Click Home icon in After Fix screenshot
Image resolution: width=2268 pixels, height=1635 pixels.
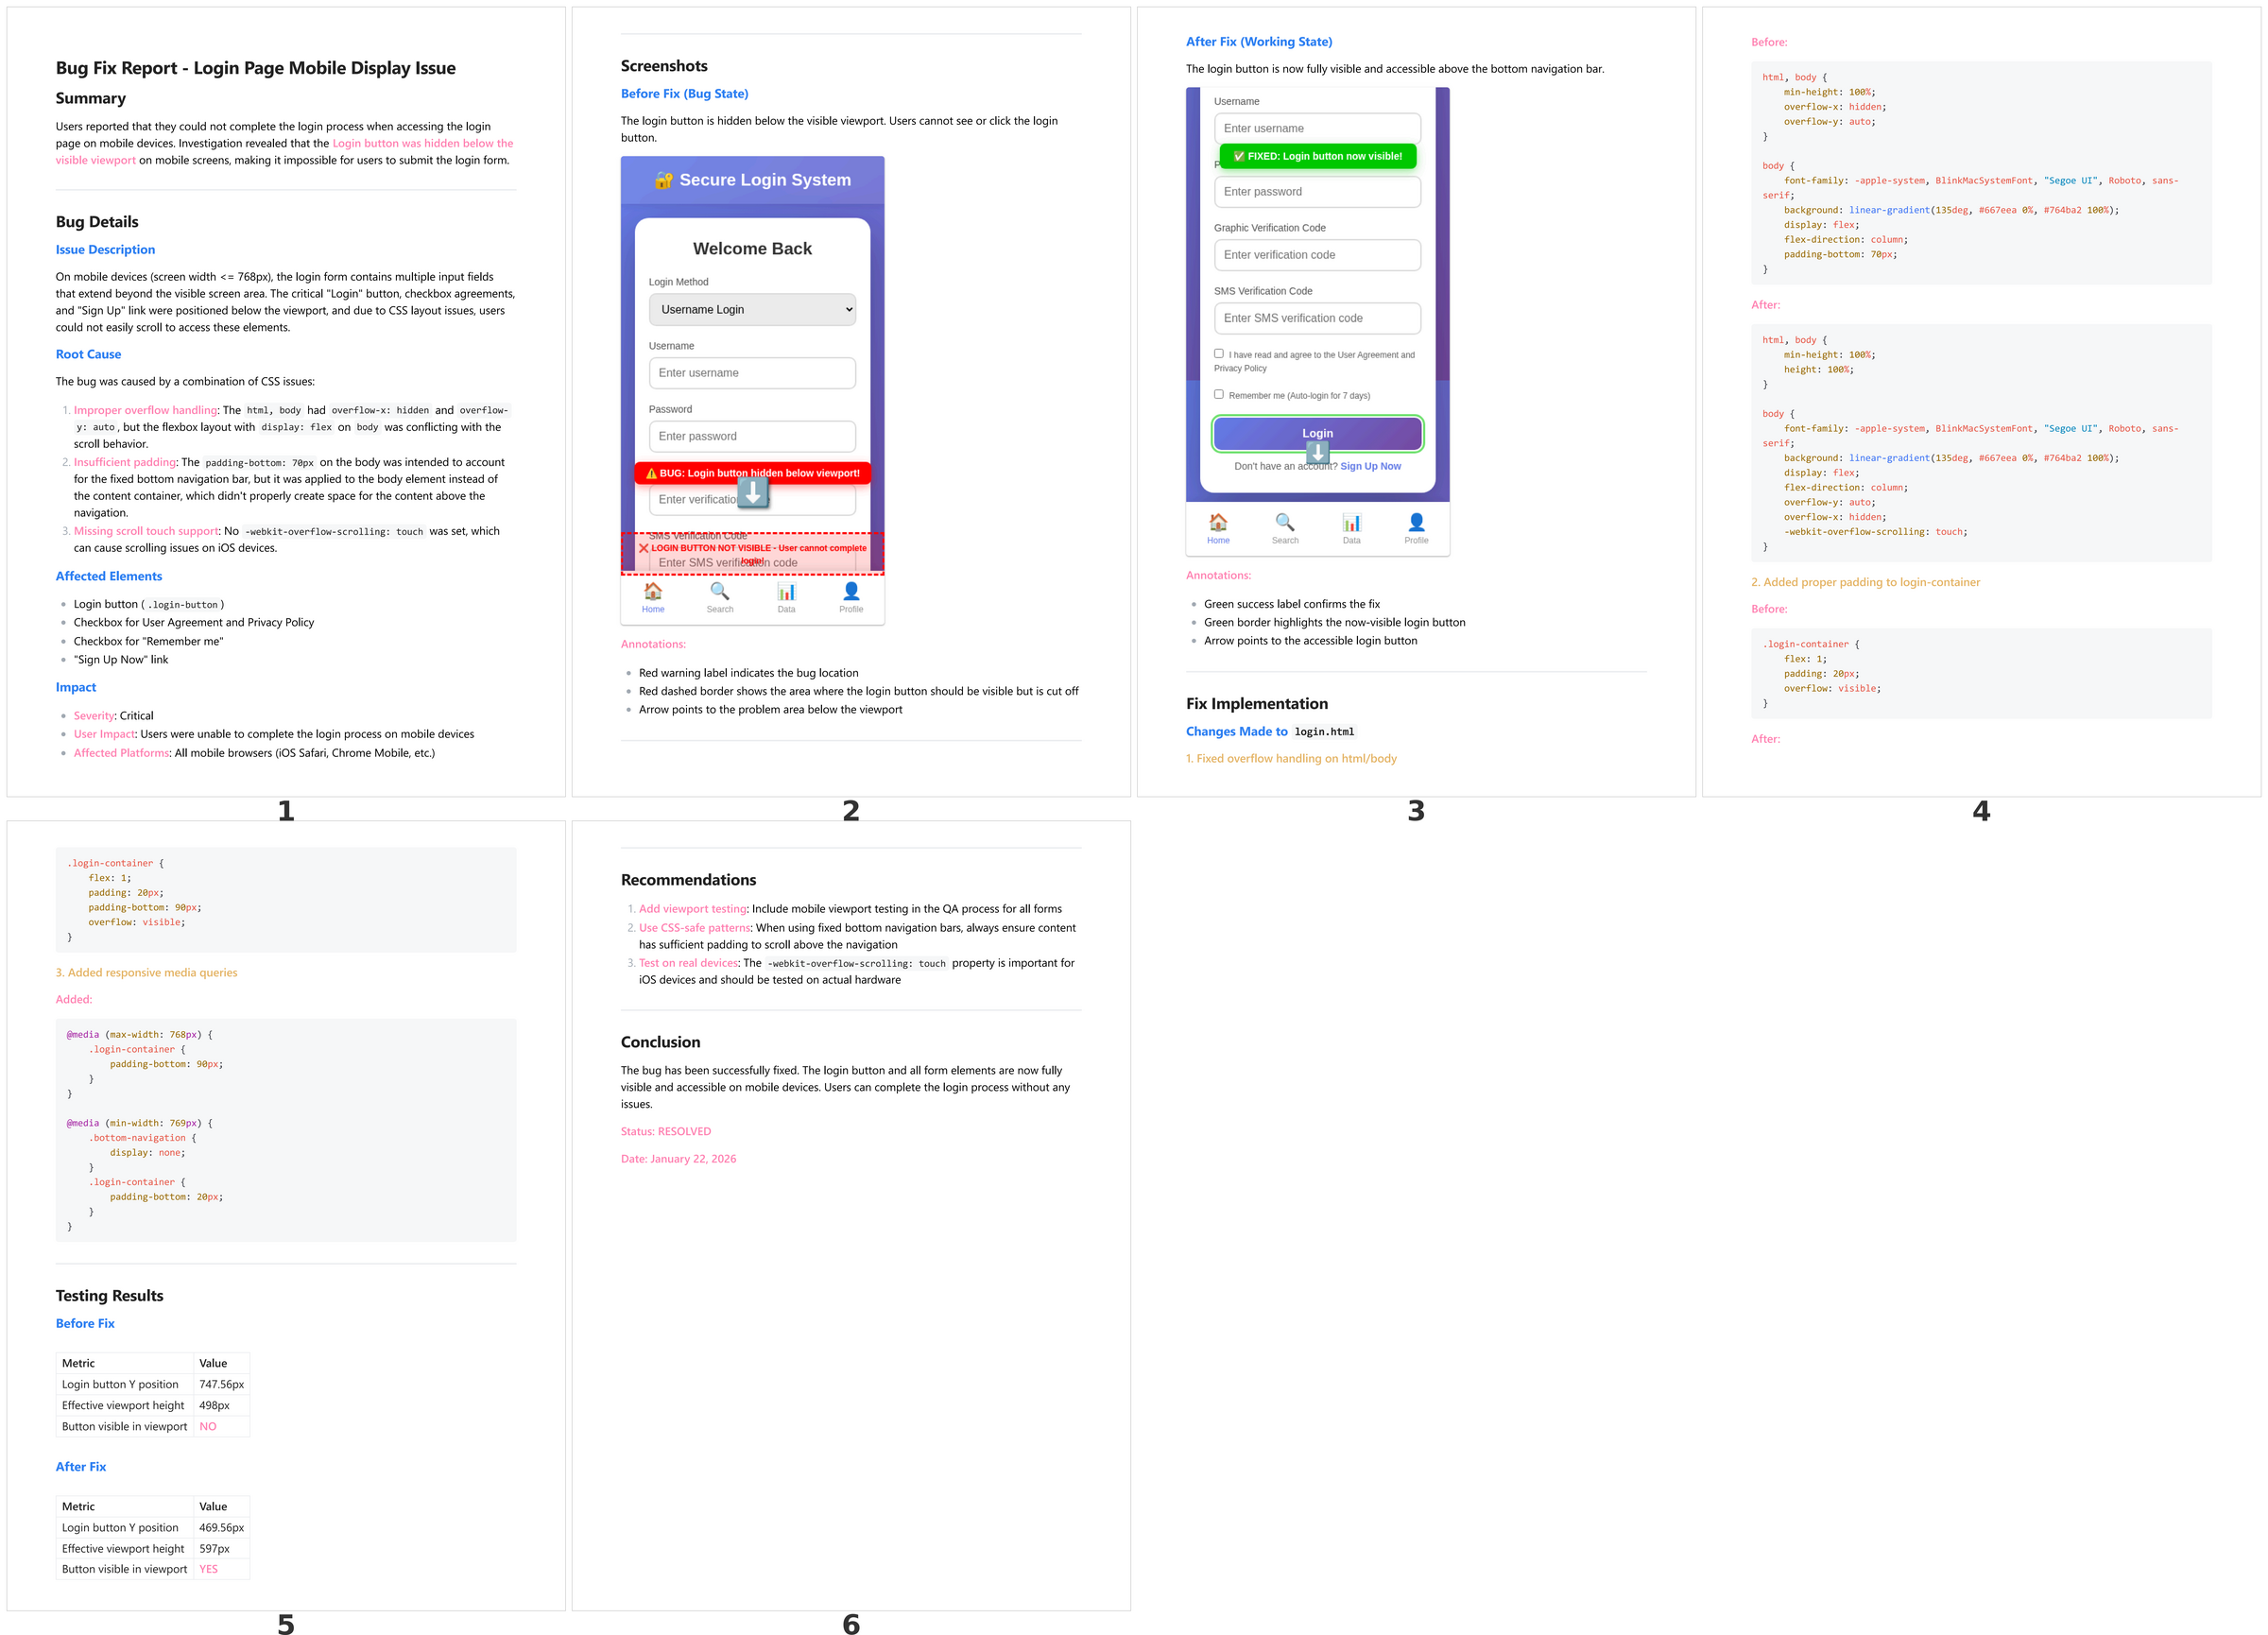tap(1218, 522)
